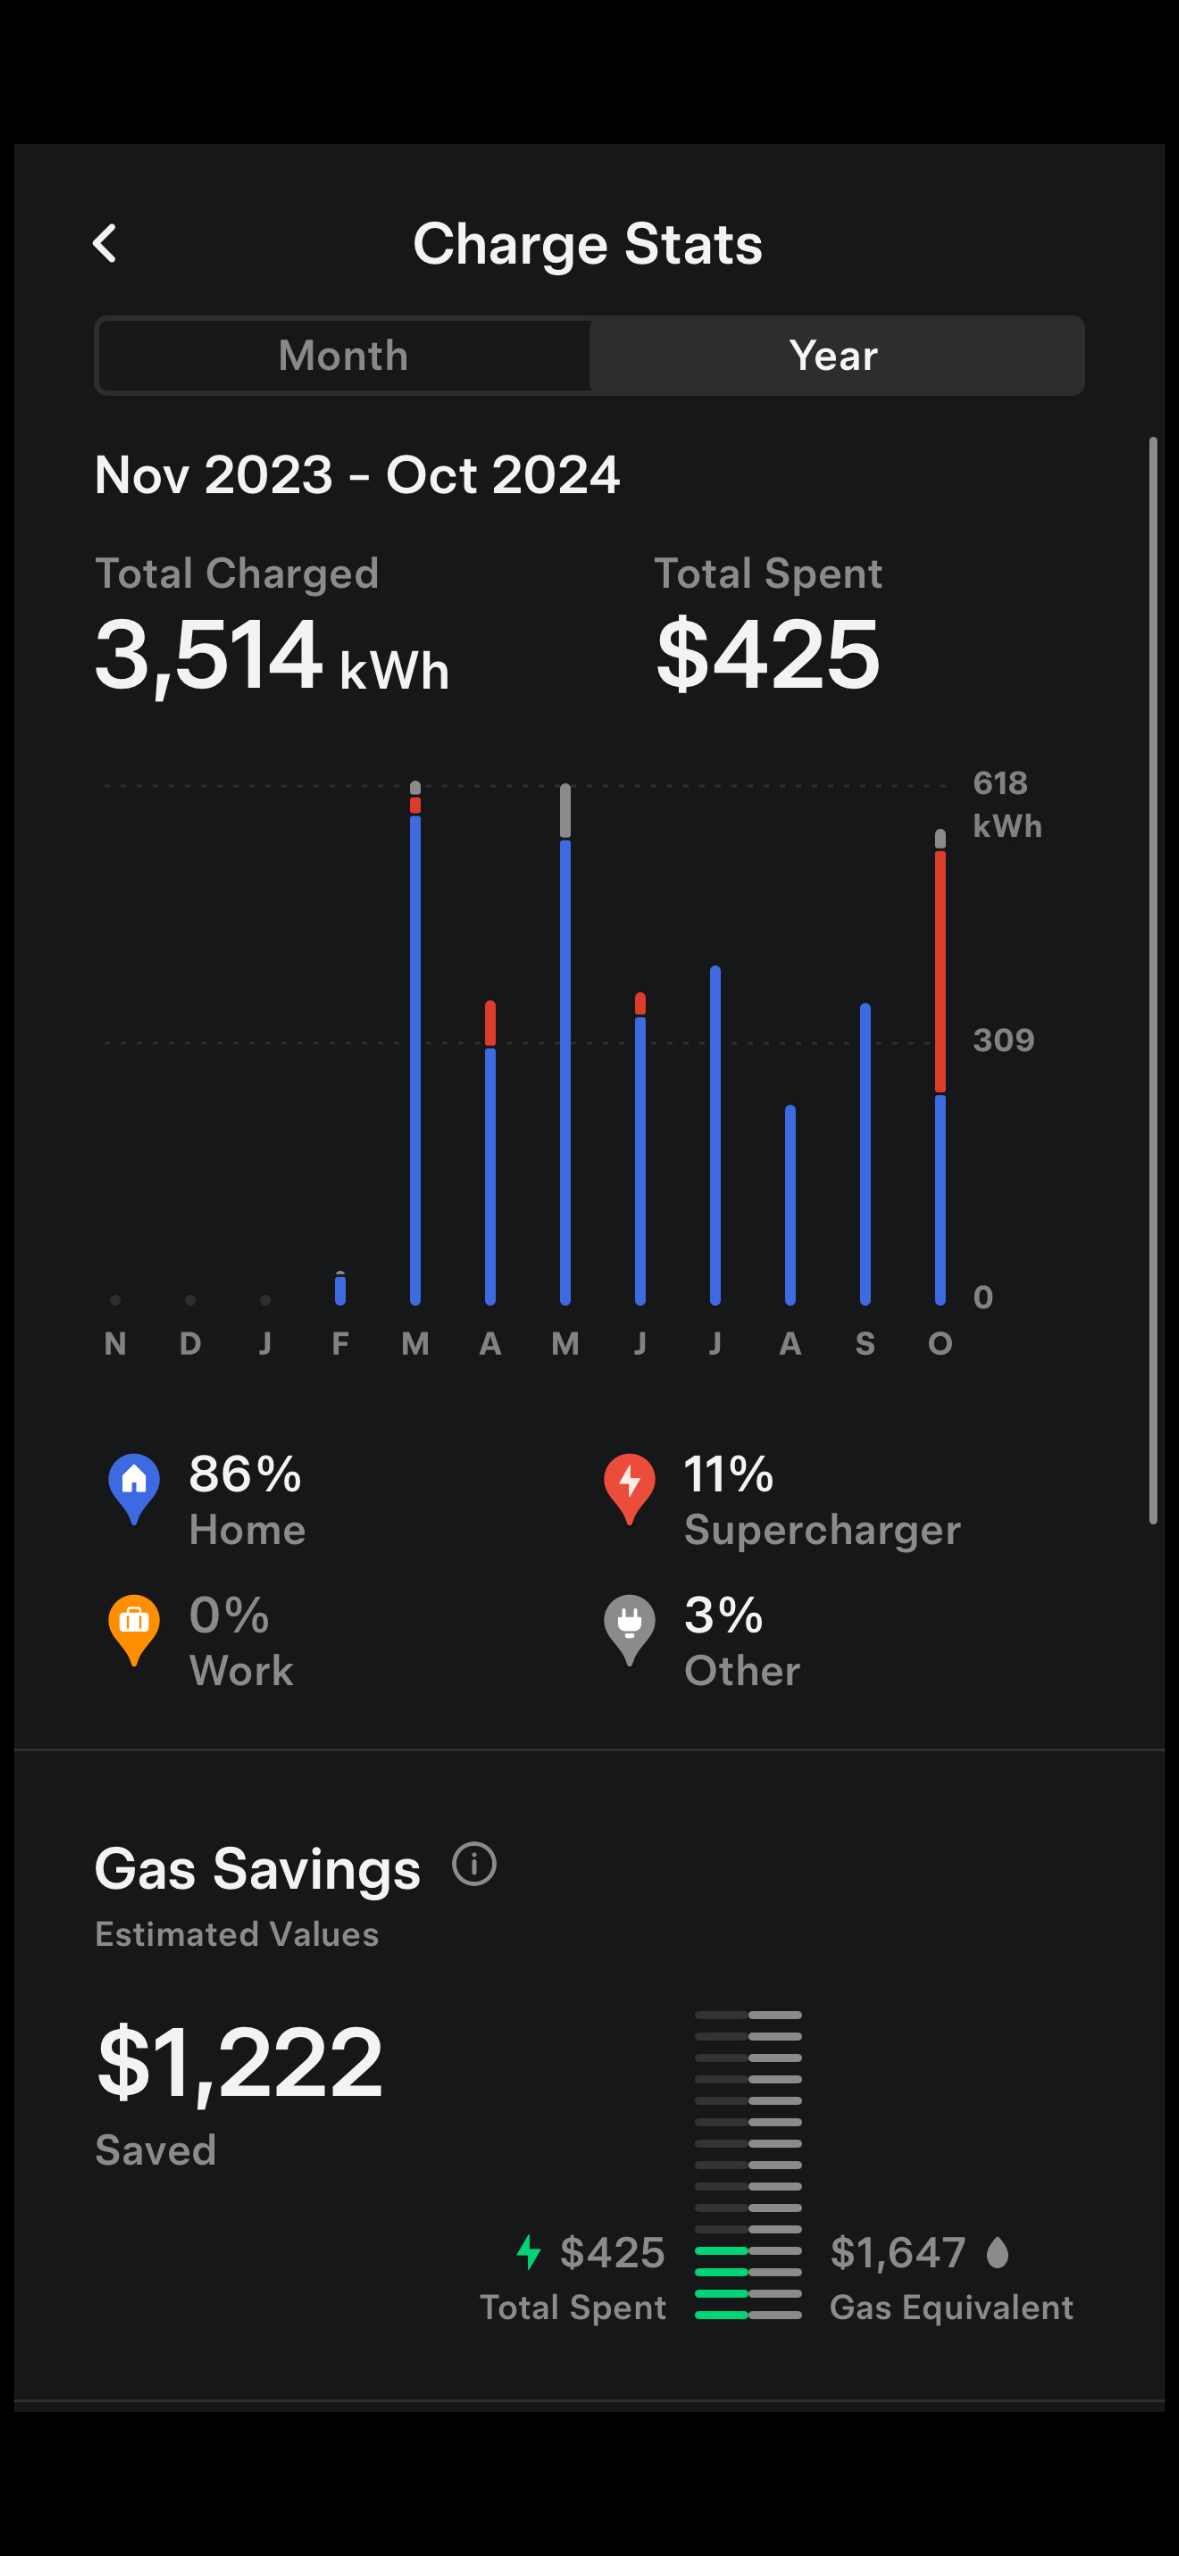Select the Year tab

pos(834,356)
